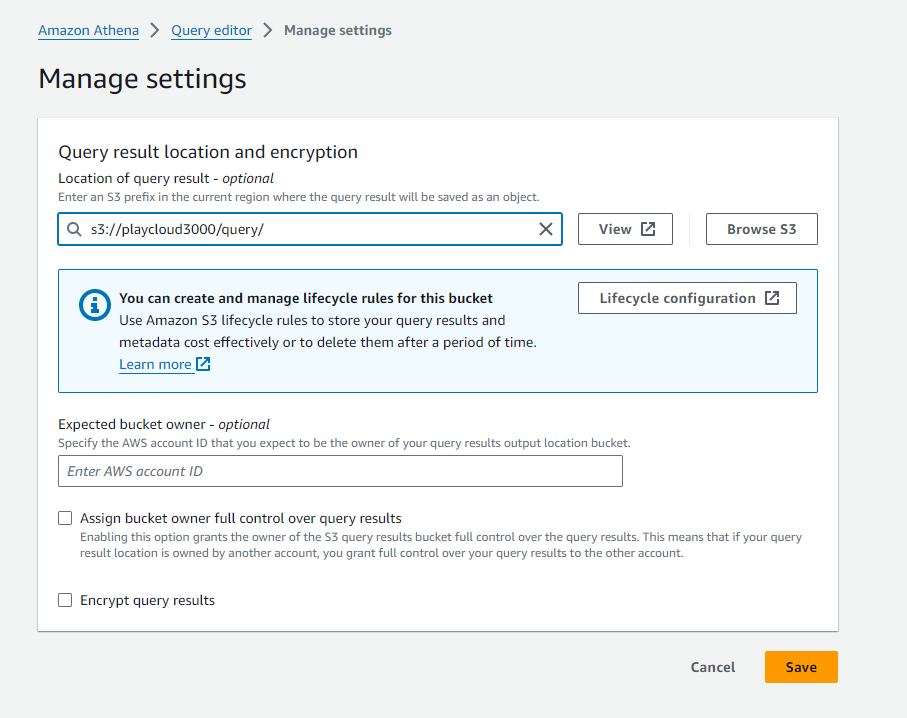The height and width of the screenshot is (718, 907).
Task: Click the blue info circle icon
Action: [x=95, y=305]
